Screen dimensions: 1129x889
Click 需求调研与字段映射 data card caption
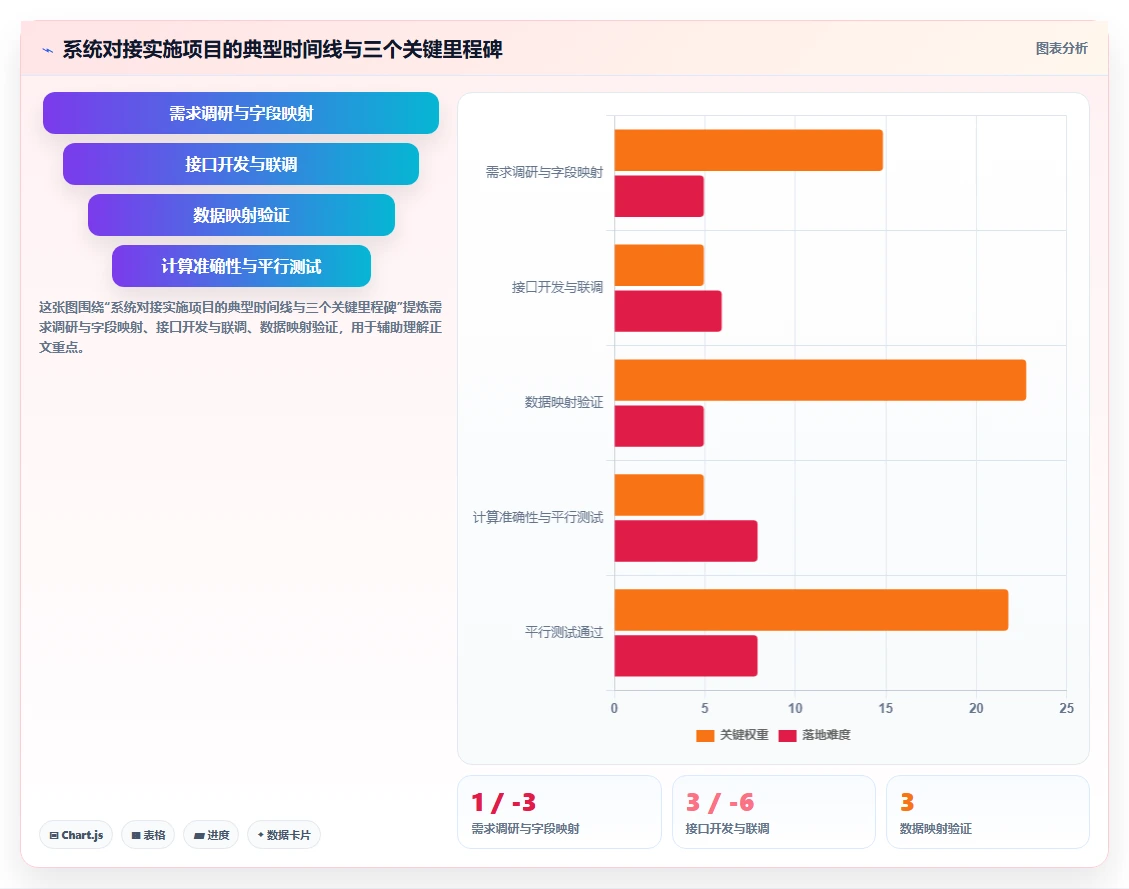point(525,829)
